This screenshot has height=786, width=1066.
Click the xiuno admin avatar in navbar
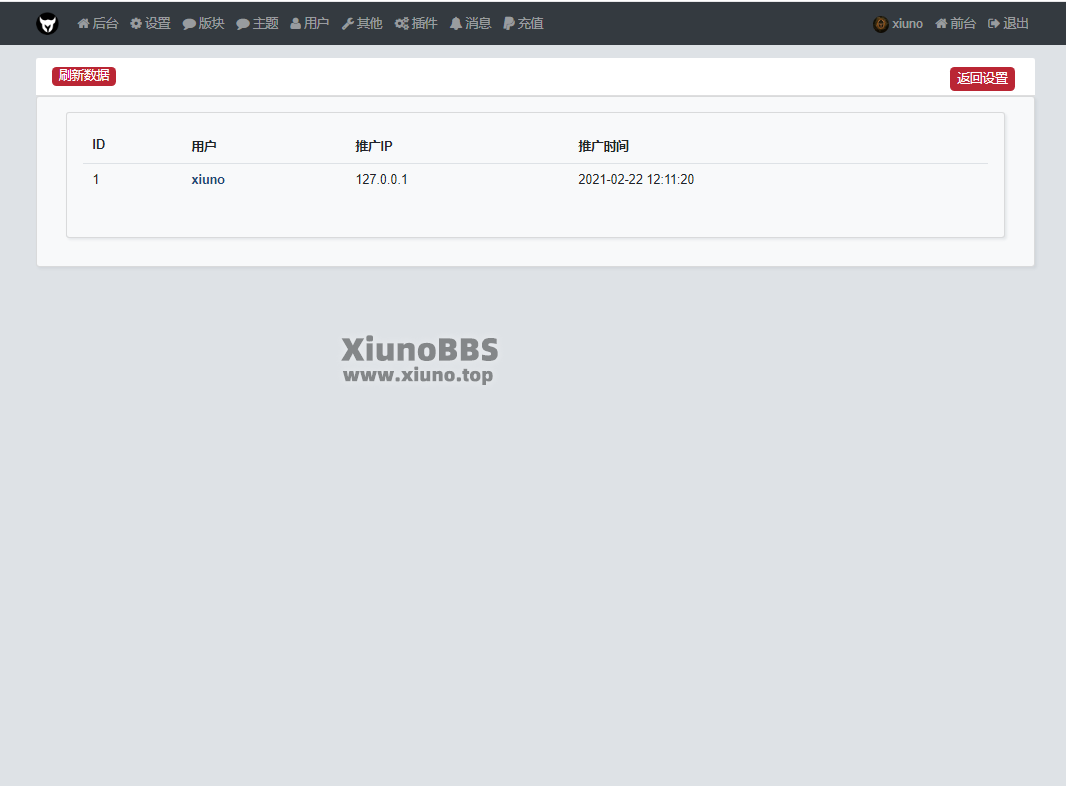pos(881,24)
